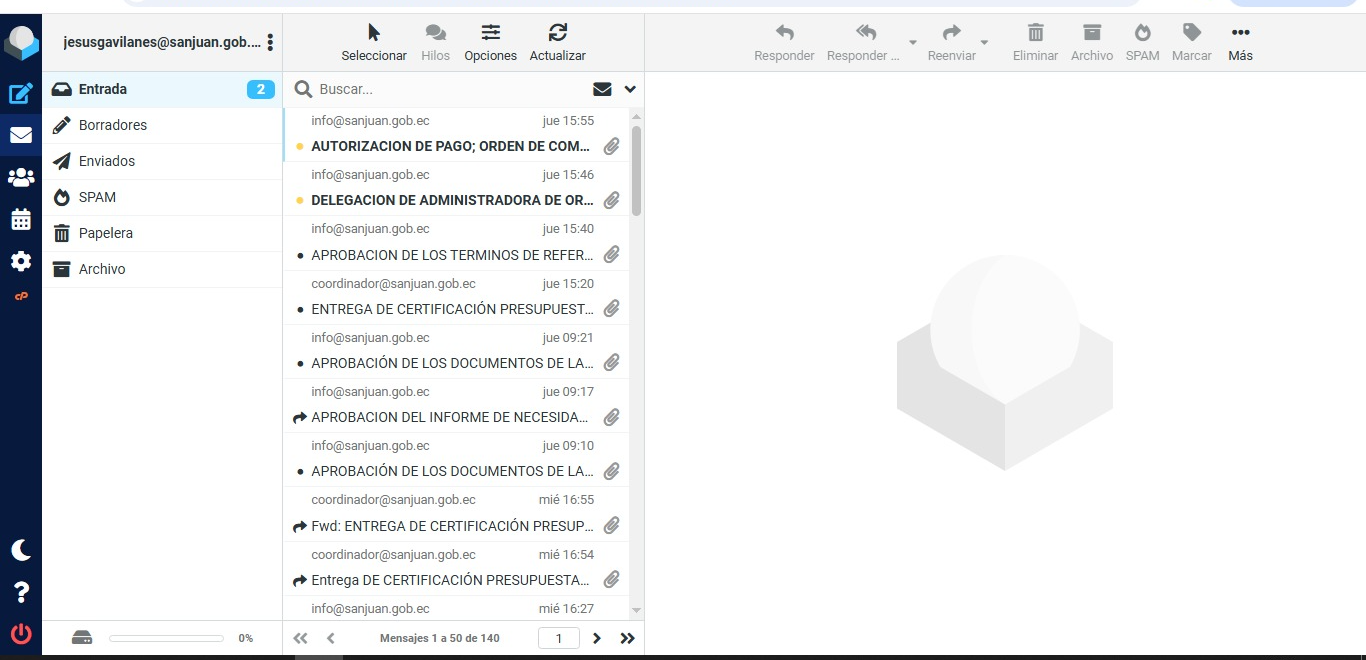Open Settings gear in left sidebar
This screenshot has height=660, width=1366.
click(x=21, y=262)
